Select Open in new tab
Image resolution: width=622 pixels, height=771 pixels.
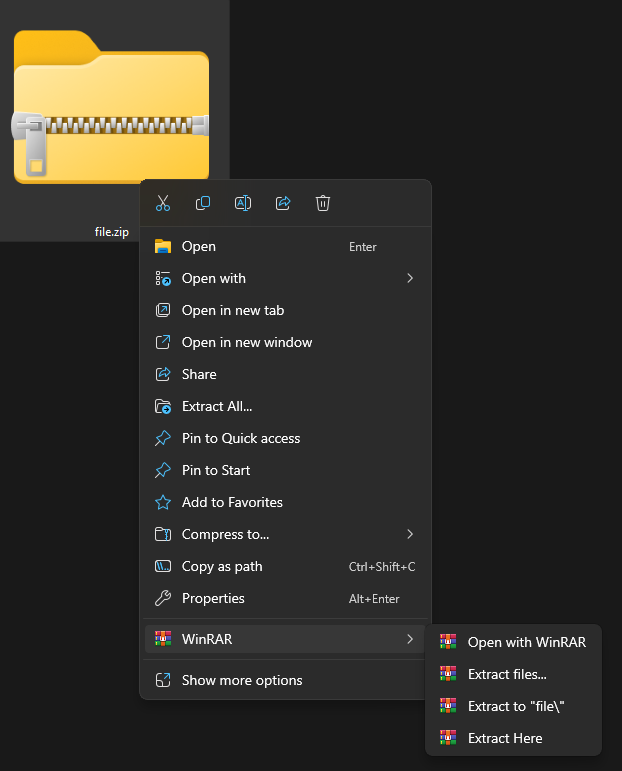click(233, 310)
